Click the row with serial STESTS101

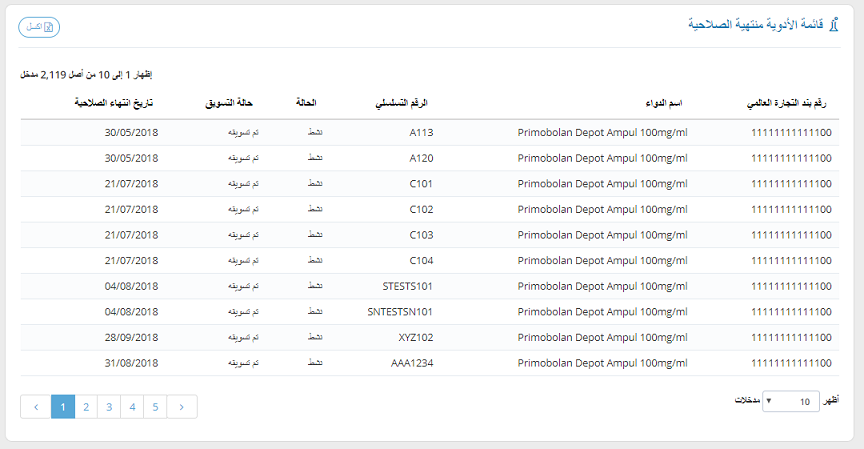407,285
